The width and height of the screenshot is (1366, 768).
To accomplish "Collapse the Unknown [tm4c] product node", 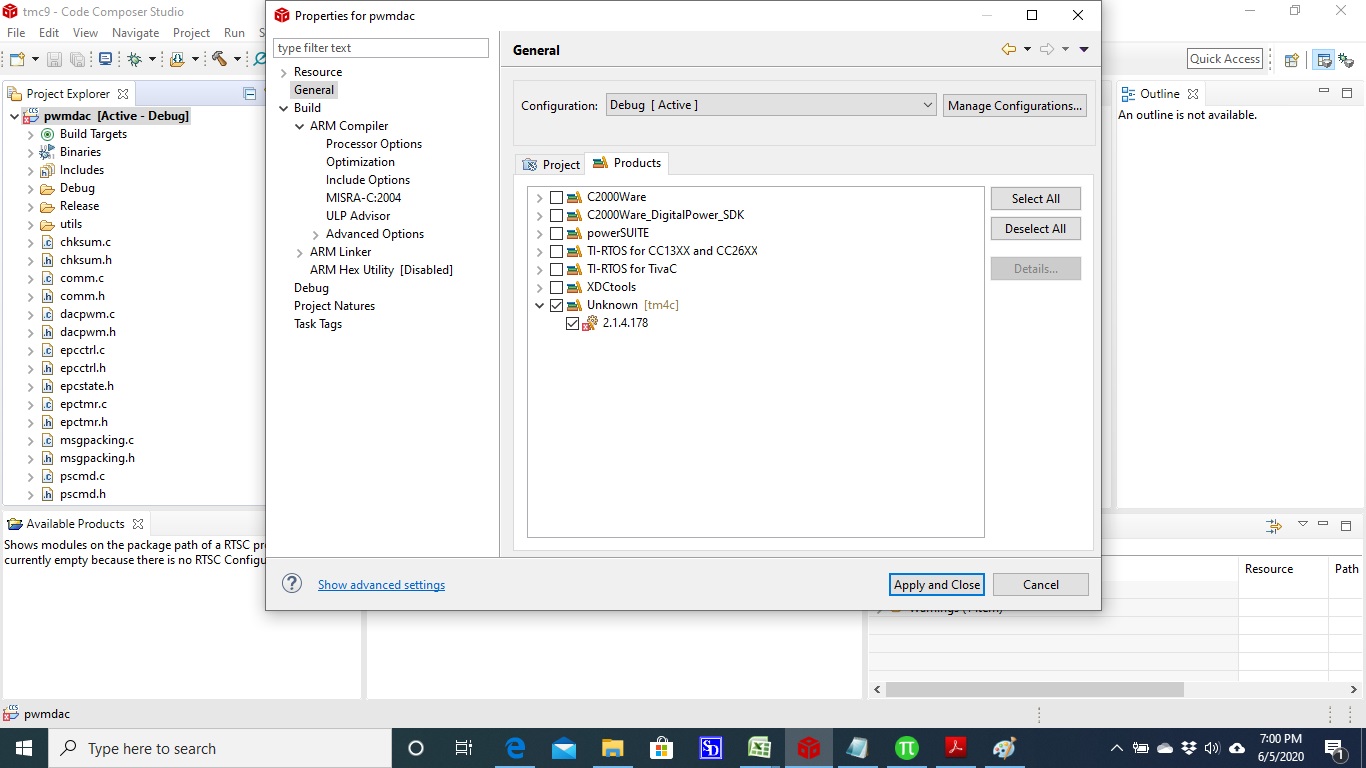I will point(540,305).
